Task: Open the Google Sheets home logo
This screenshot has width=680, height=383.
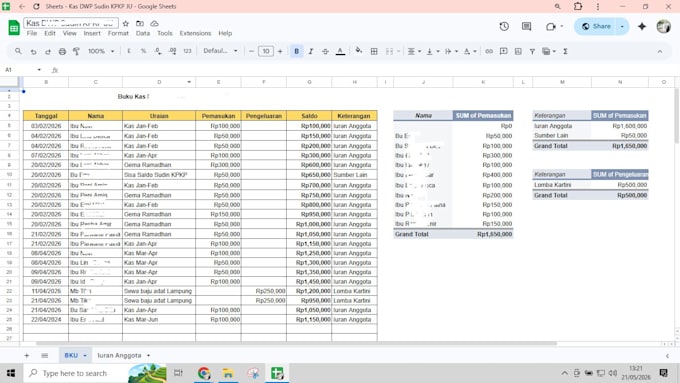Action: click(x=14, y=27)
